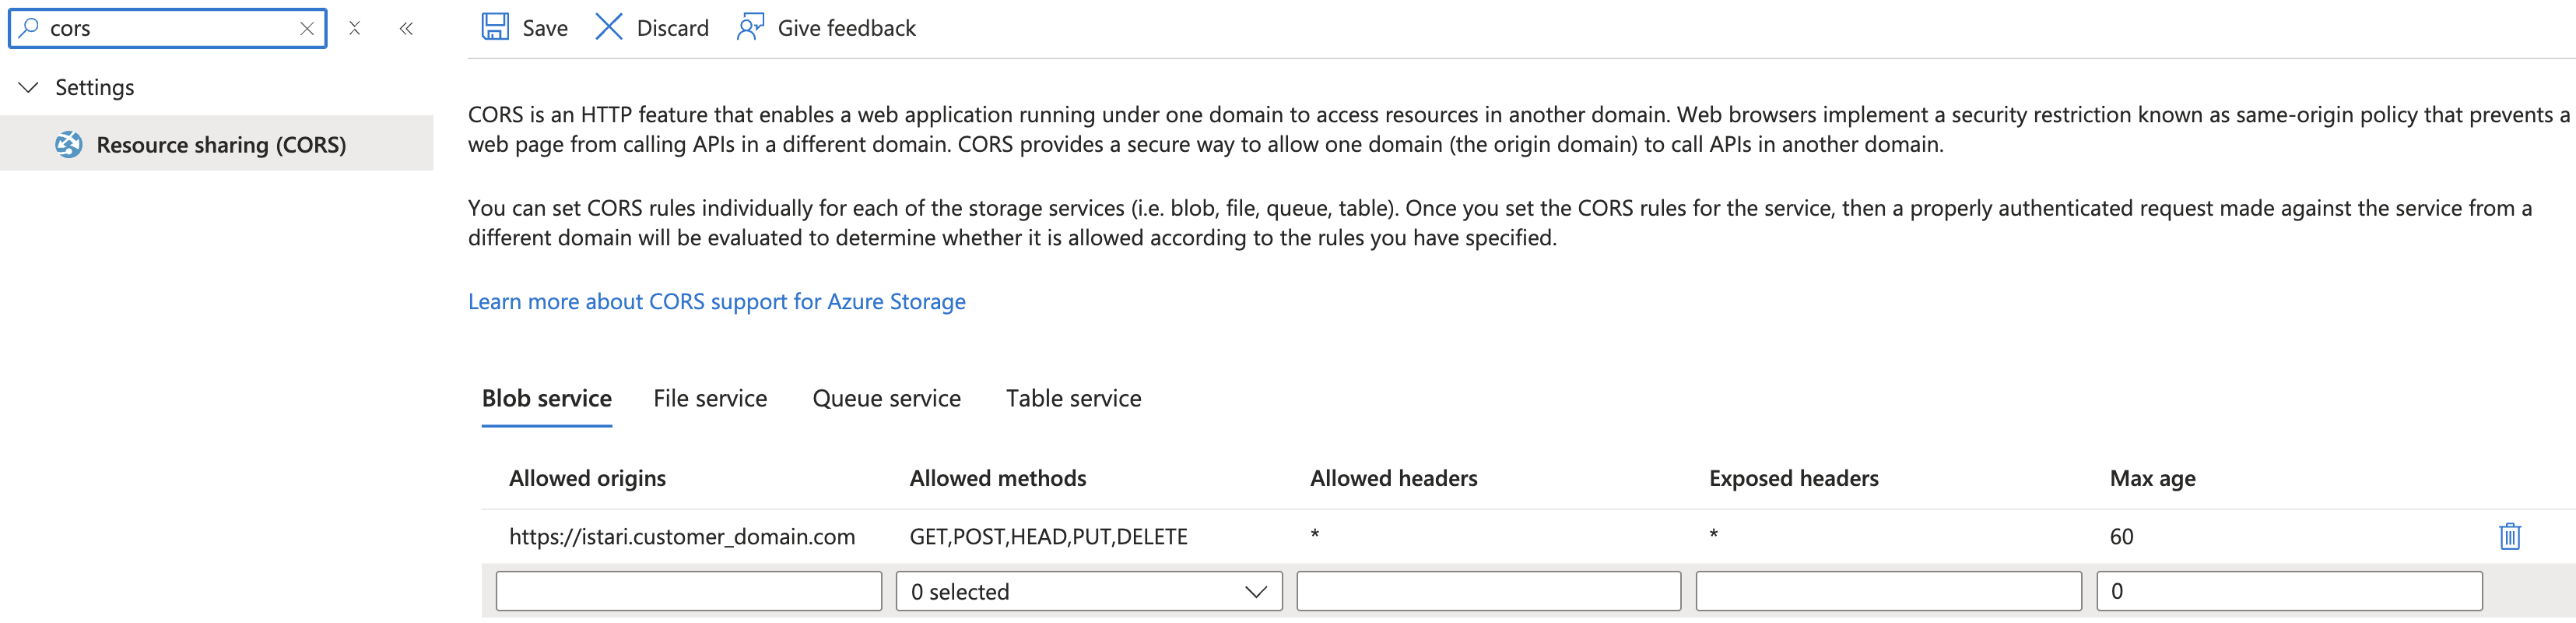Focus the empty Allowed origins field
This screenshot has height=623, width=2576.
688,591
